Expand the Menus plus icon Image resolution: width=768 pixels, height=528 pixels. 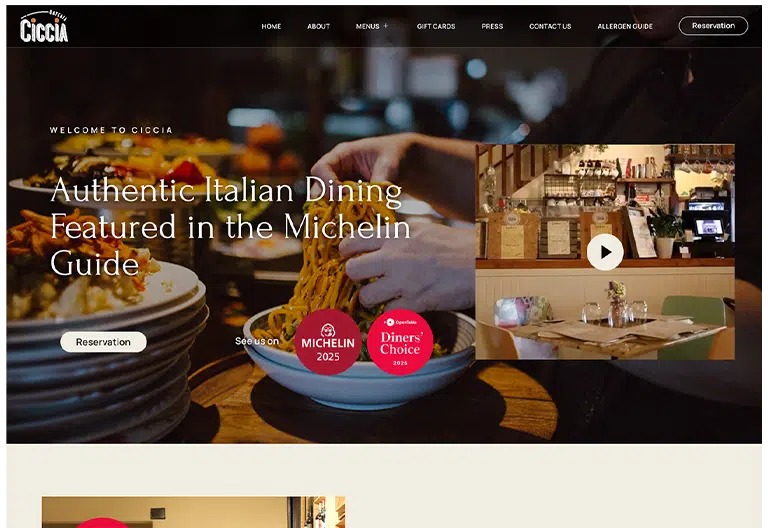(x=385, y=26)
